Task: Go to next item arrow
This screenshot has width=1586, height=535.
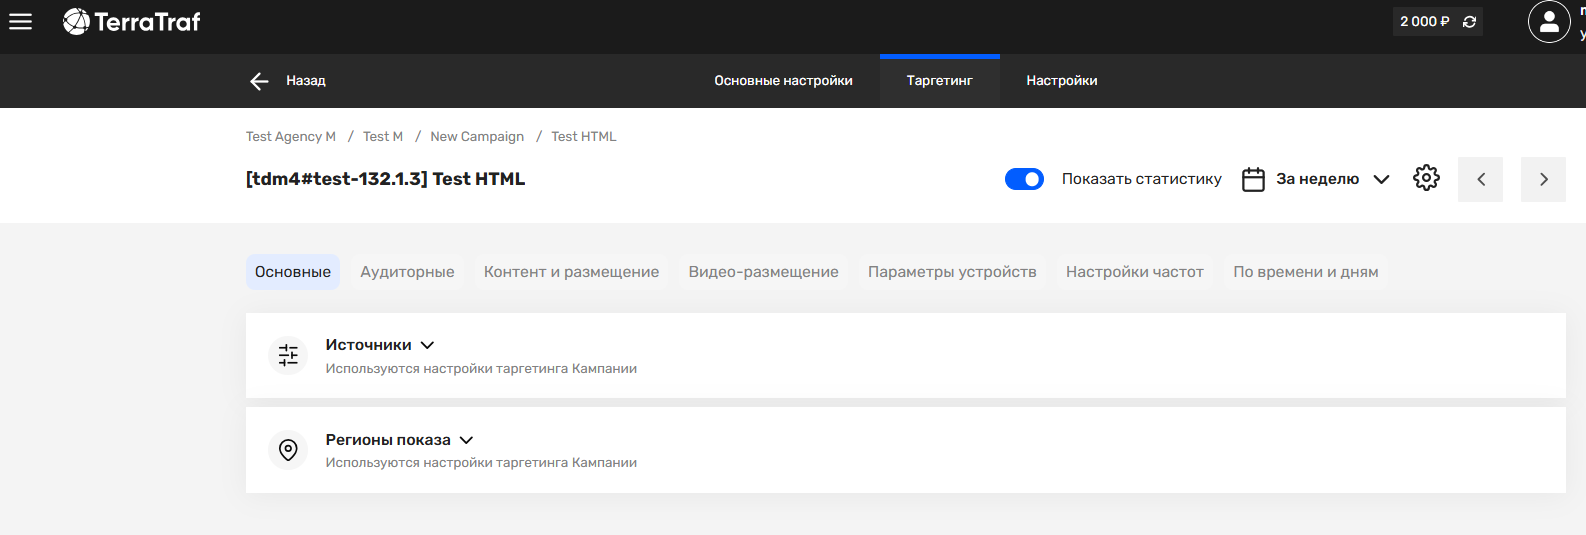Action: pyautogui.click(x=1543, y=179)
